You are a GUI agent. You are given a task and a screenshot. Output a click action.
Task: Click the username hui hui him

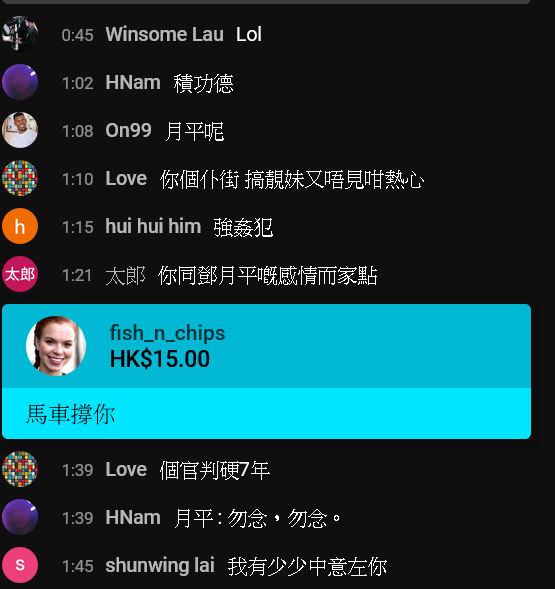[153, 226]
